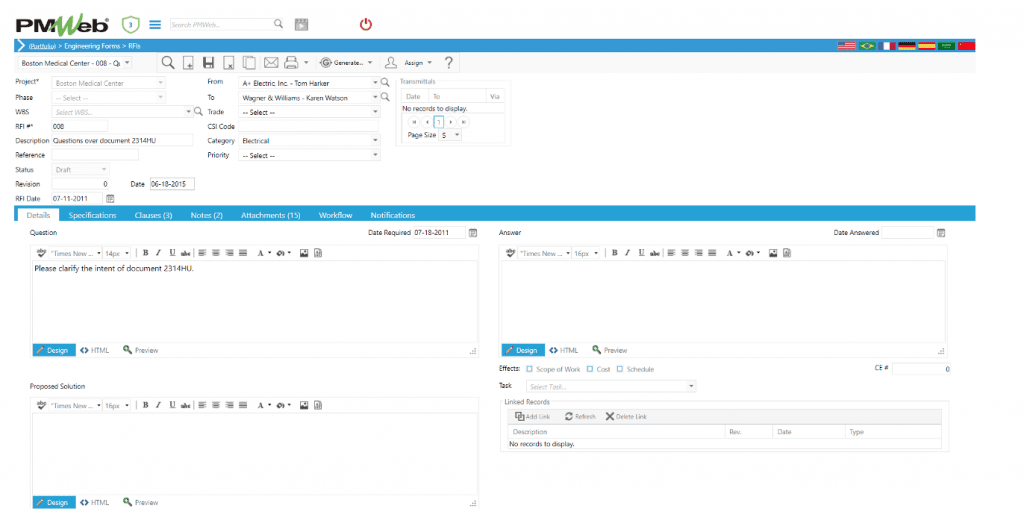Image resolution: width=1024 pixels, height=520 pixels.
Task: Click Add Link in Linked Records
Action: pyautogui.click(x=532, y=416)
